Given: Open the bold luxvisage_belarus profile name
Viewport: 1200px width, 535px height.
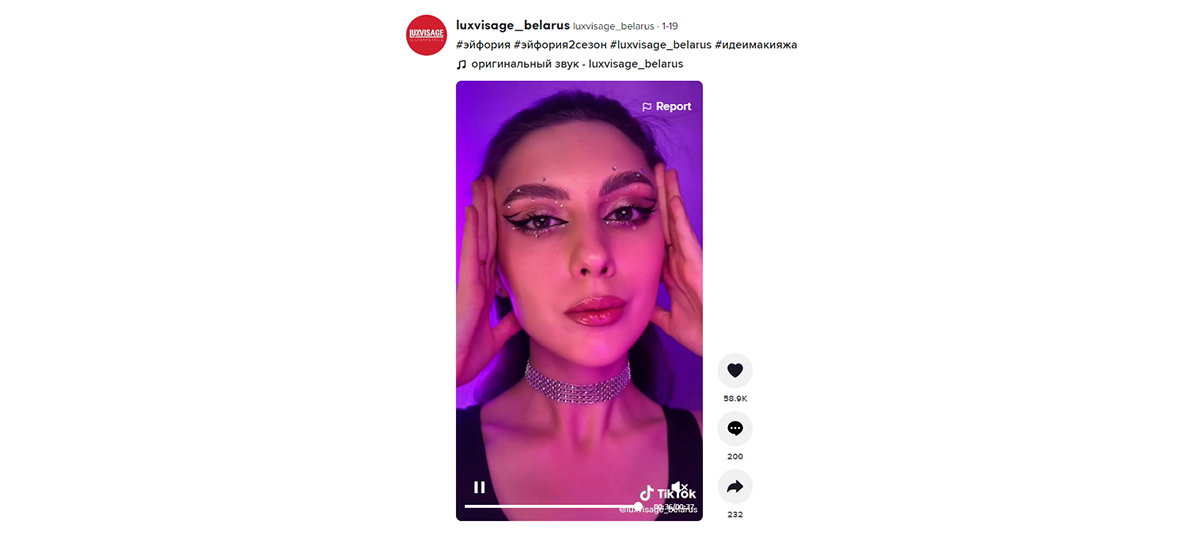Looking at the screenshot, I should click(513, 25).
